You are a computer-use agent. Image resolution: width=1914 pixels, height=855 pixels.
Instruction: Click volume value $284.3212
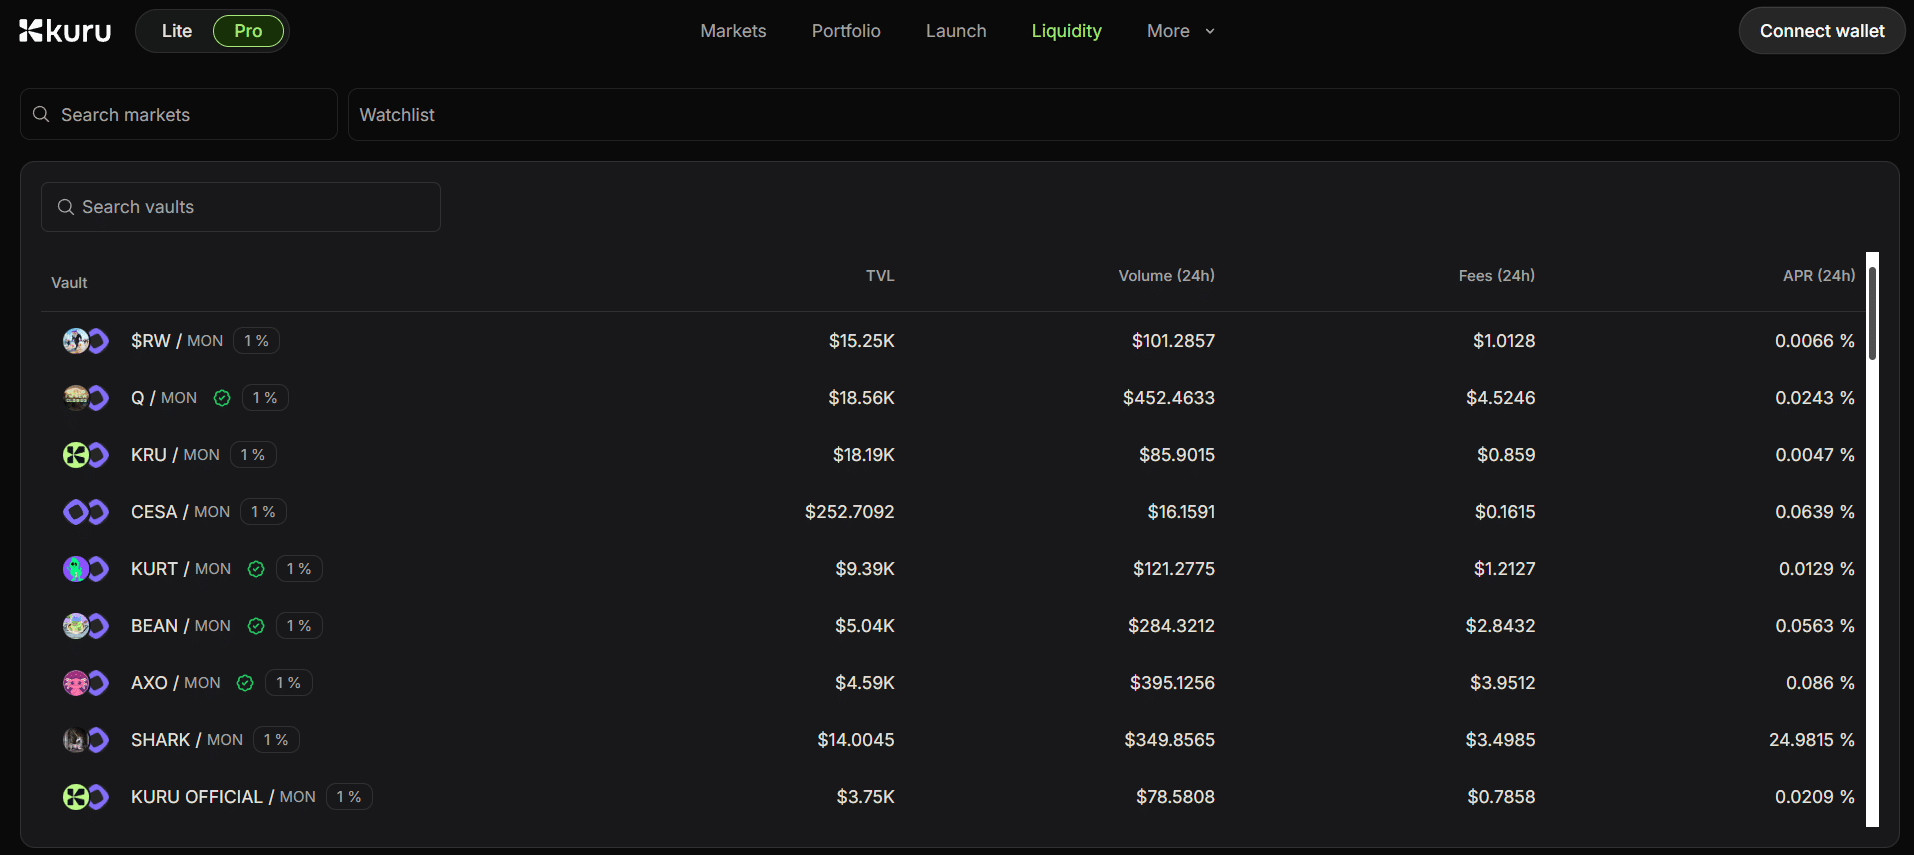[1171, 626]
